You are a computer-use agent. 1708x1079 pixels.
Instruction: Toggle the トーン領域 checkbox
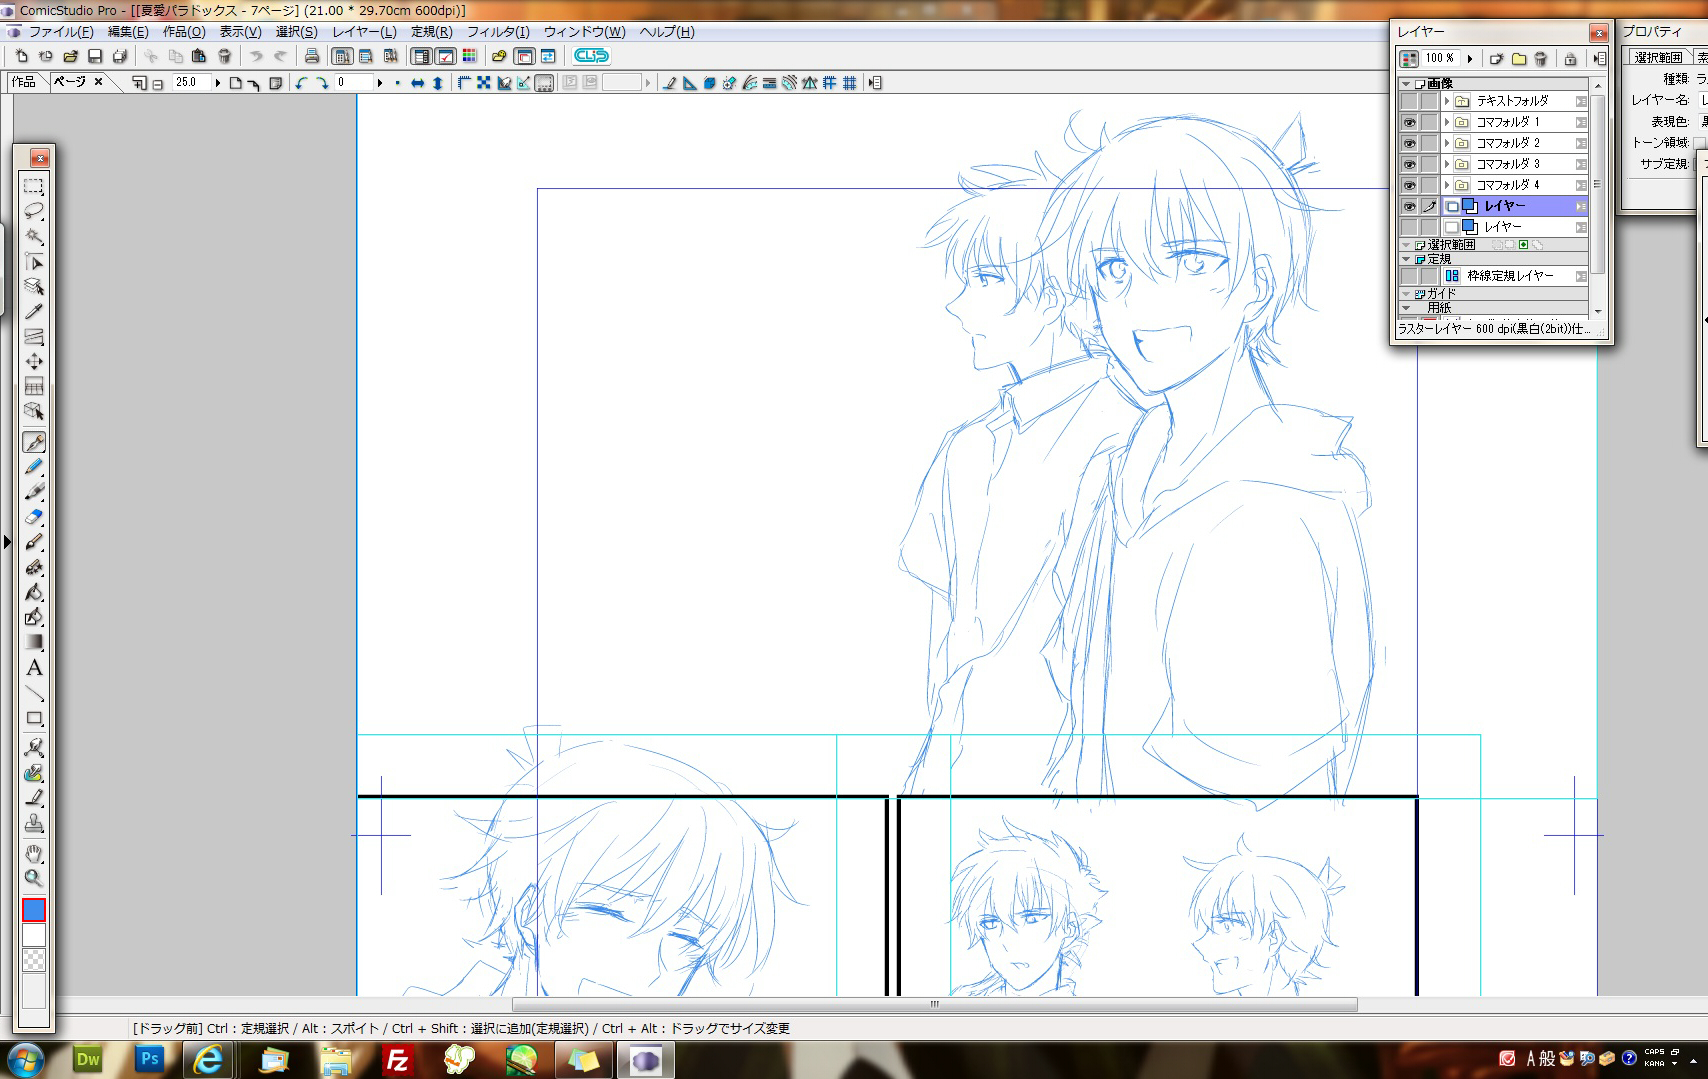tap(1700, 143)
